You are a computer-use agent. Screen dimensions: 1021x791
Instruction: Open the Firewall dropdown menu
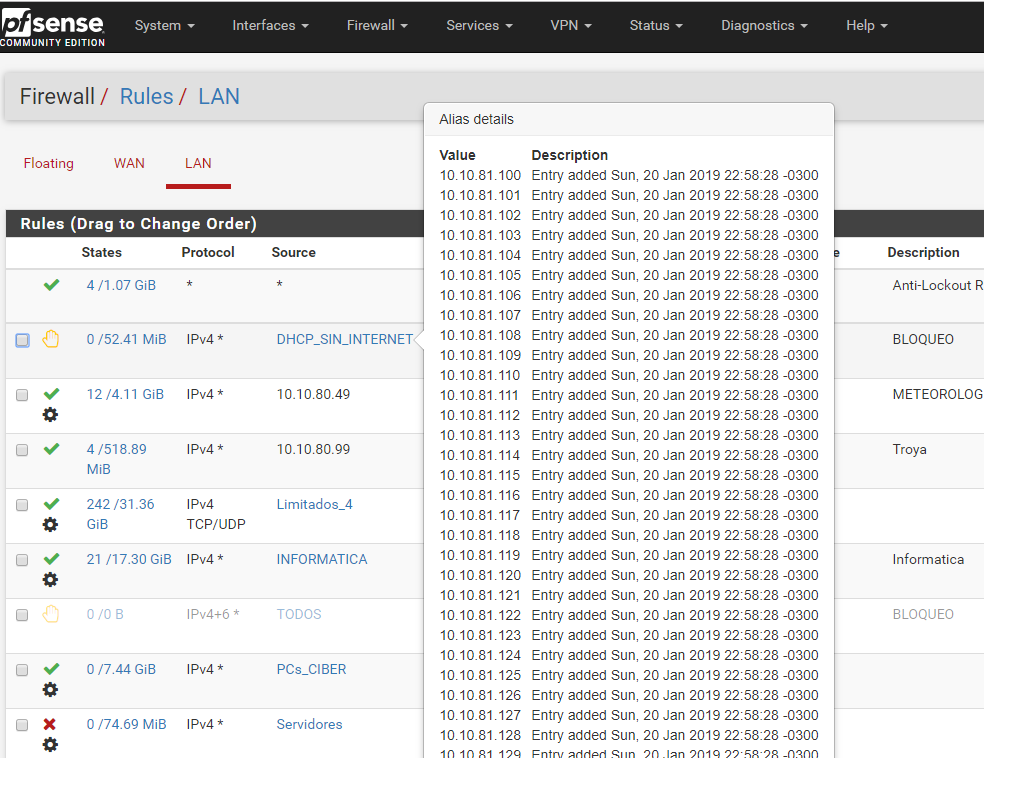[x=378, y=26]
